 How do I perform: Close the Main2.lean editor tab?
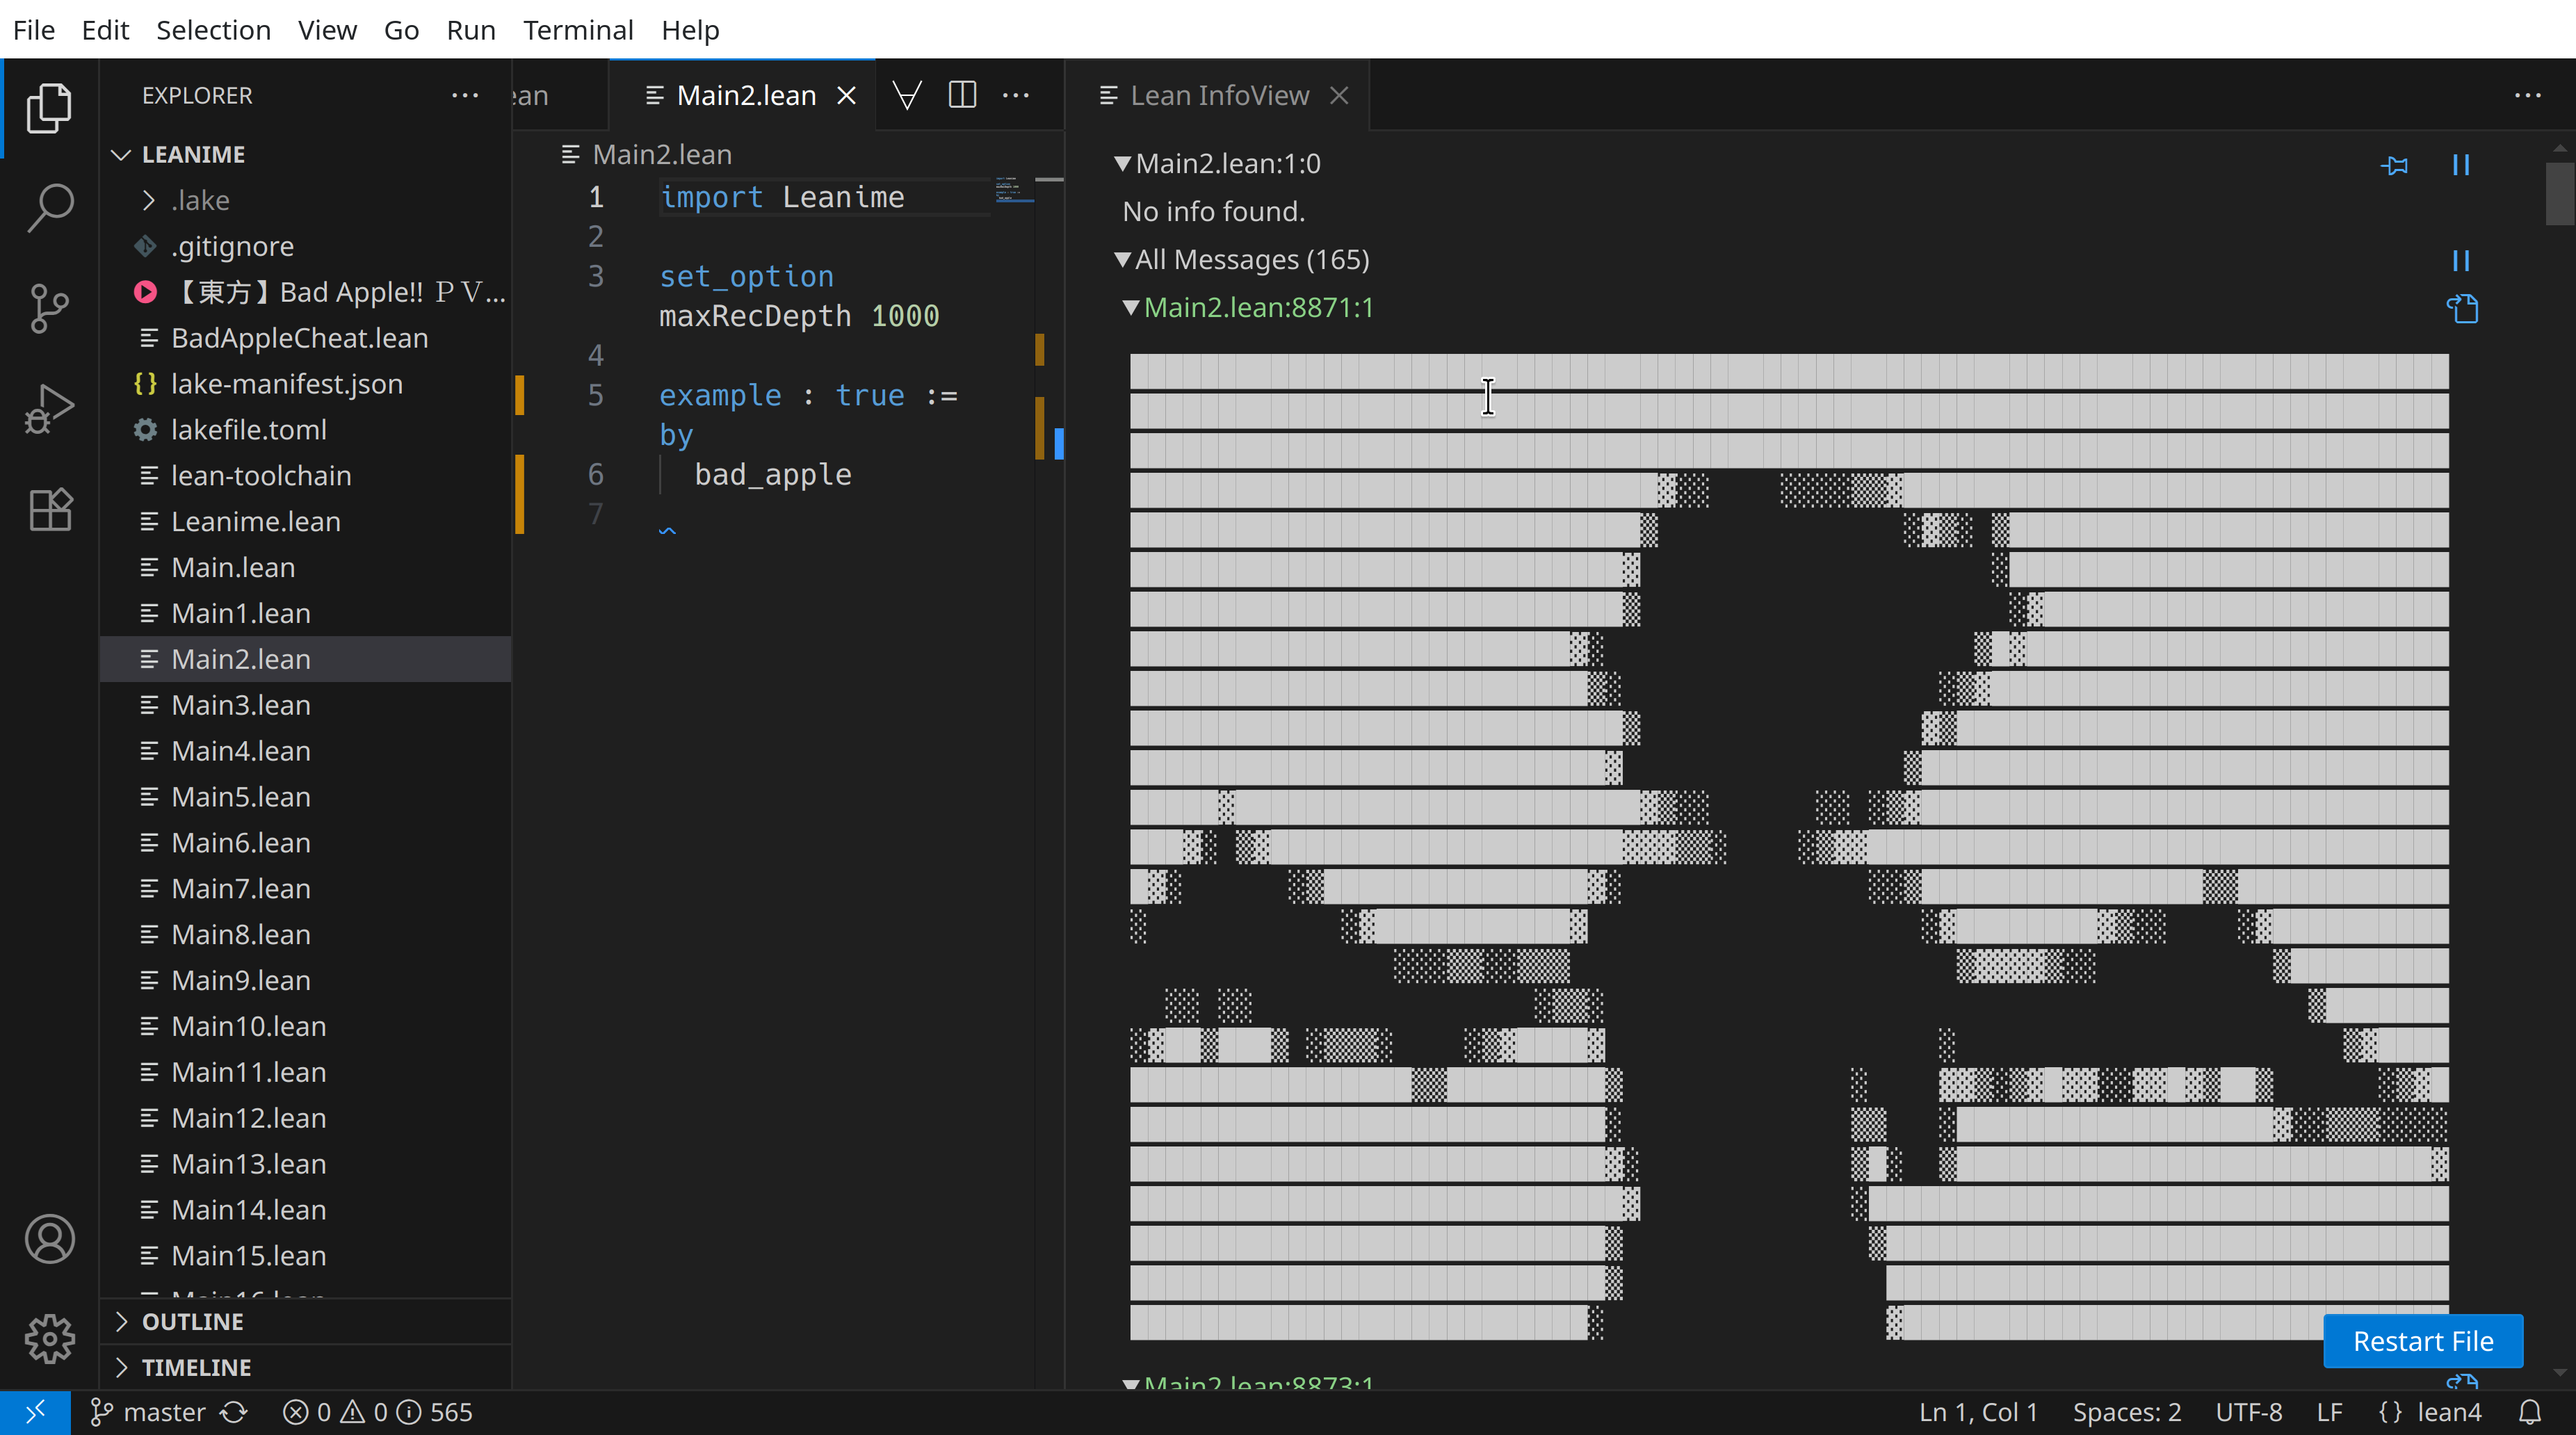(846, 95)
